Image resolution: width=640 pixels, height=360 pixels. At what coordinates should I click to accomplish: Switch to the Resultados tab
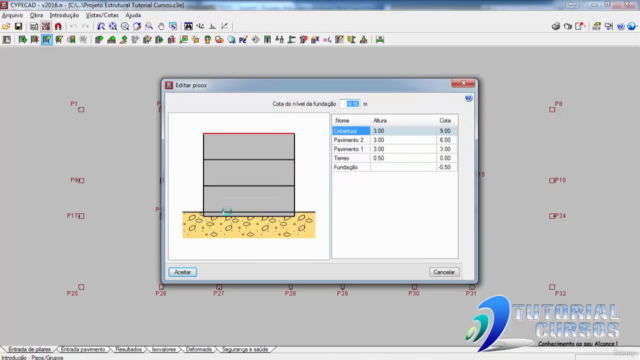point(128,349)
